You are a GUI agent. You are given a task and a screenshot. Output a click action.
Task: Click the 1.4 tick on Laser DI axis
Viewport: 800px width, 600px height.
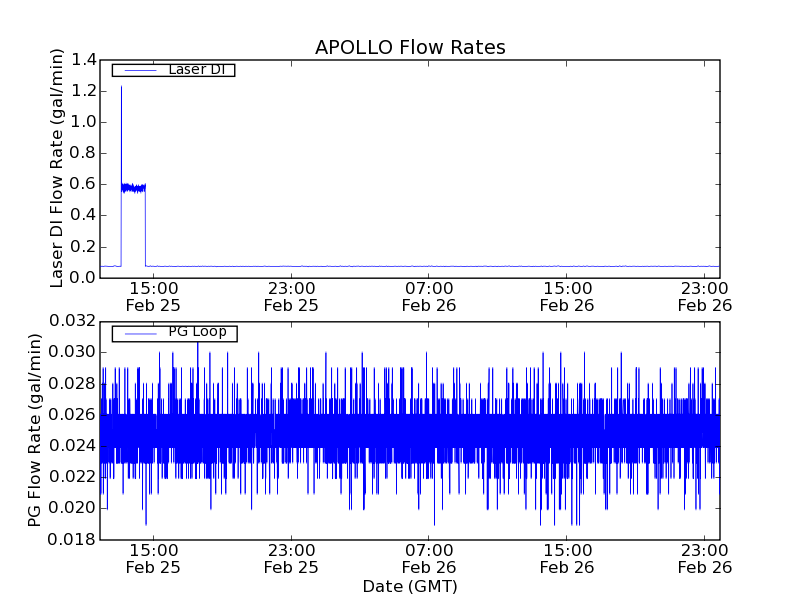83,60
